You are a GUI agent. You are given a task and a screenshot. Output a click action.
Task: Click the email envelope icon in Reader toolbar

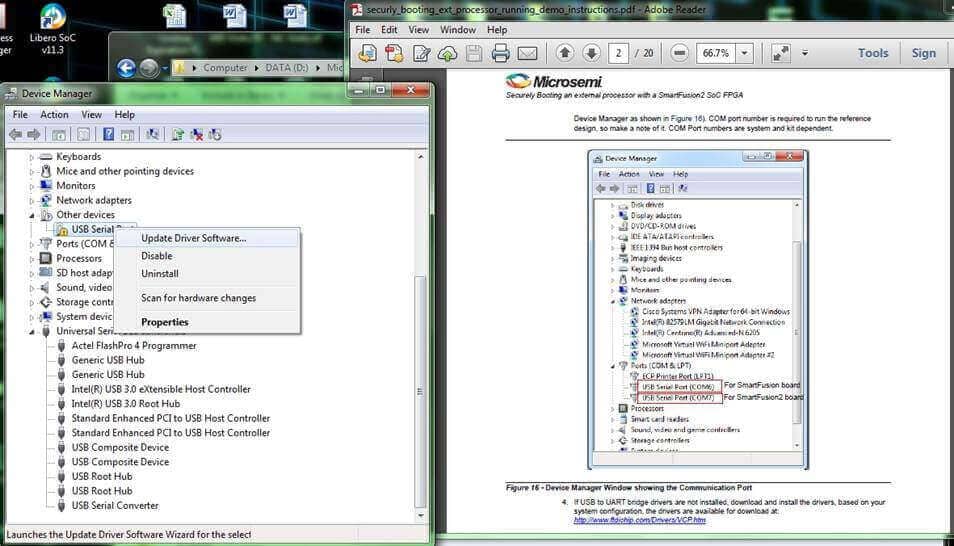click(x=527, y=53)
